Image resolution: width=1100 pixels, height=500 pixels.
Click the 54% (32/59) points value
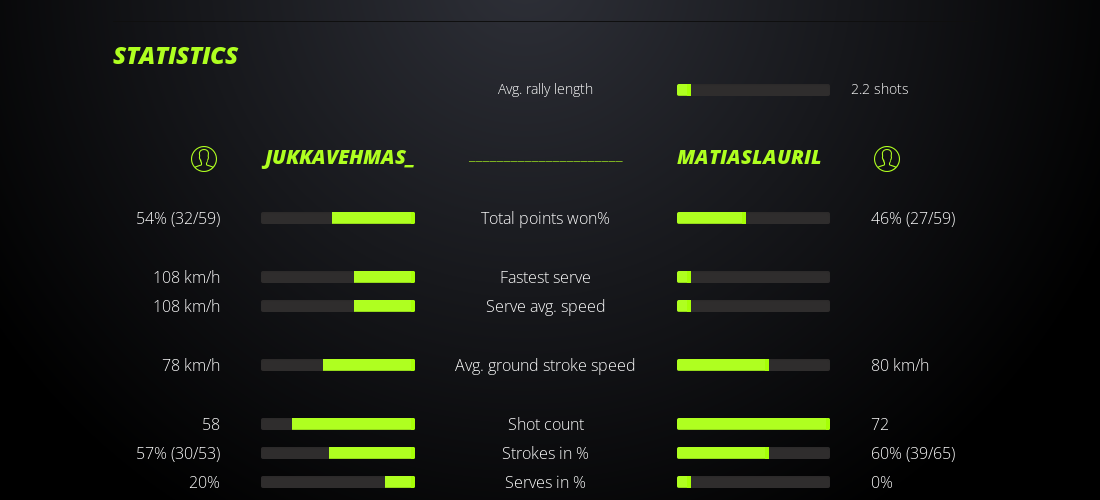tap(178, 218)
